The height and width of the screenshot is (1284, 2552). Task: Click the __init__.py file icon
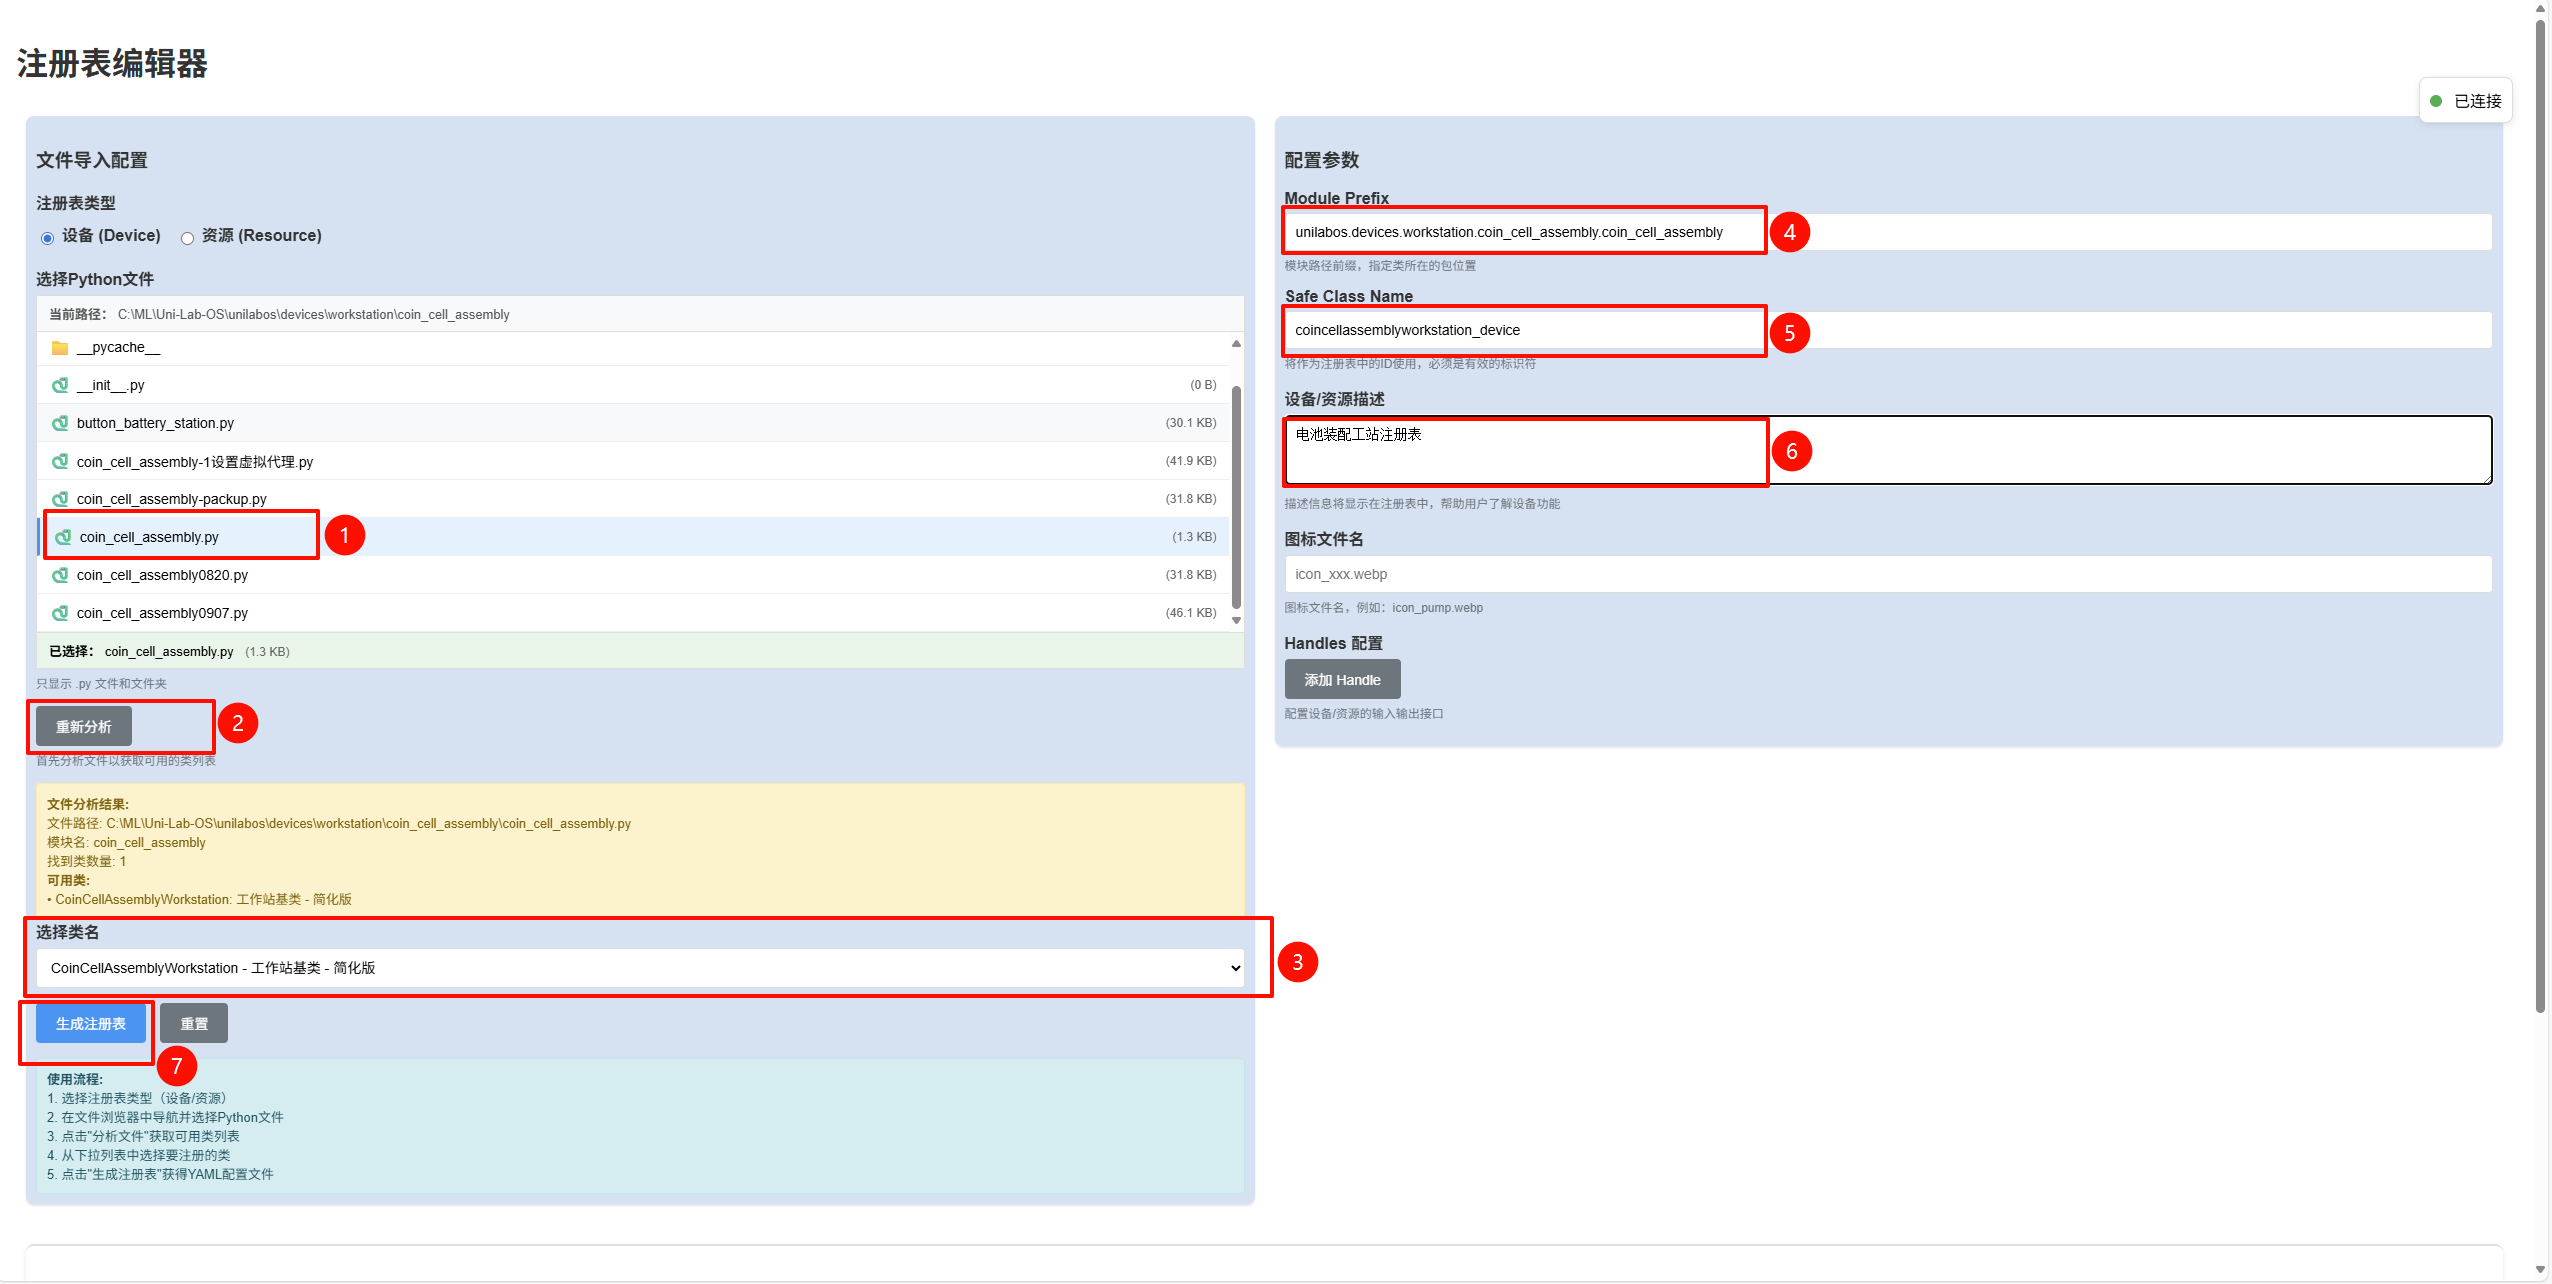60,385
